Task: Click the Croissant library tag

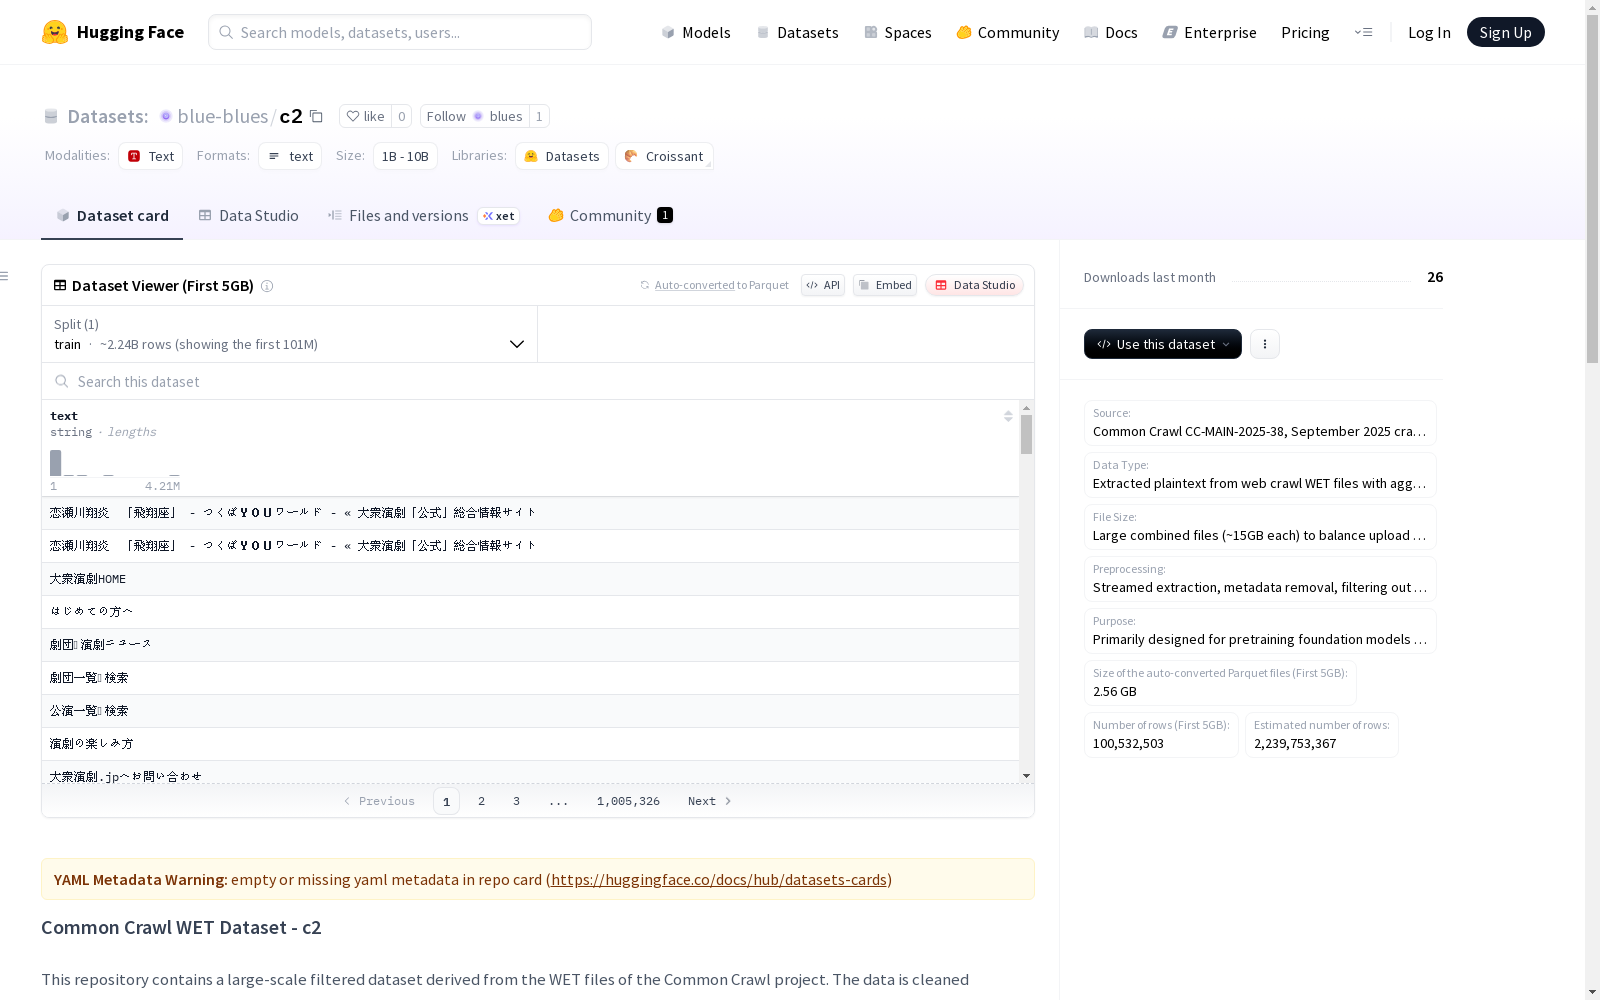Action: point(664,156)
